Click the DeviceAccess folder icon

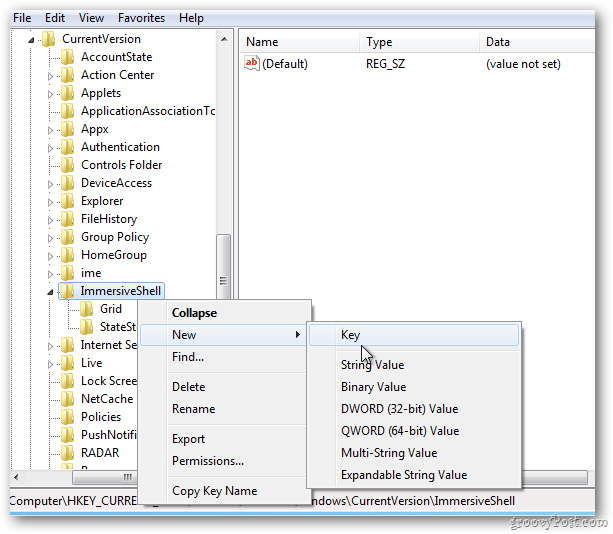point(68,183)
